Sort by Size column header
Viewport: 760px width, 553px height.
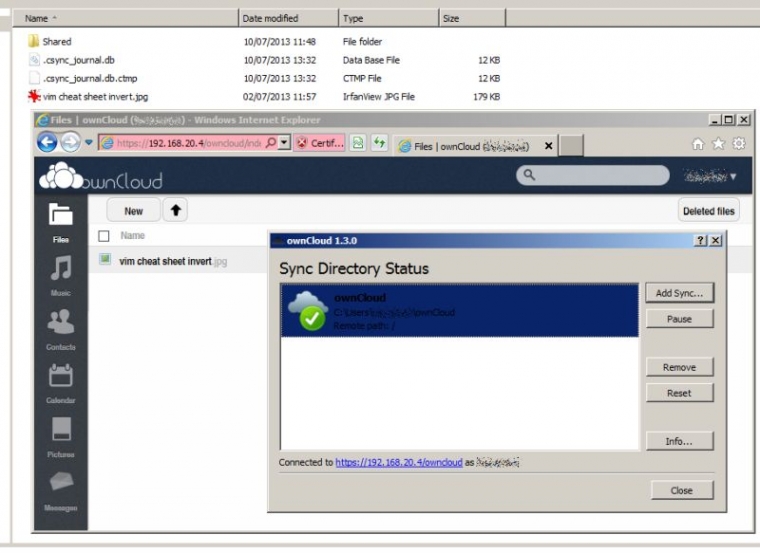[472, 18]
